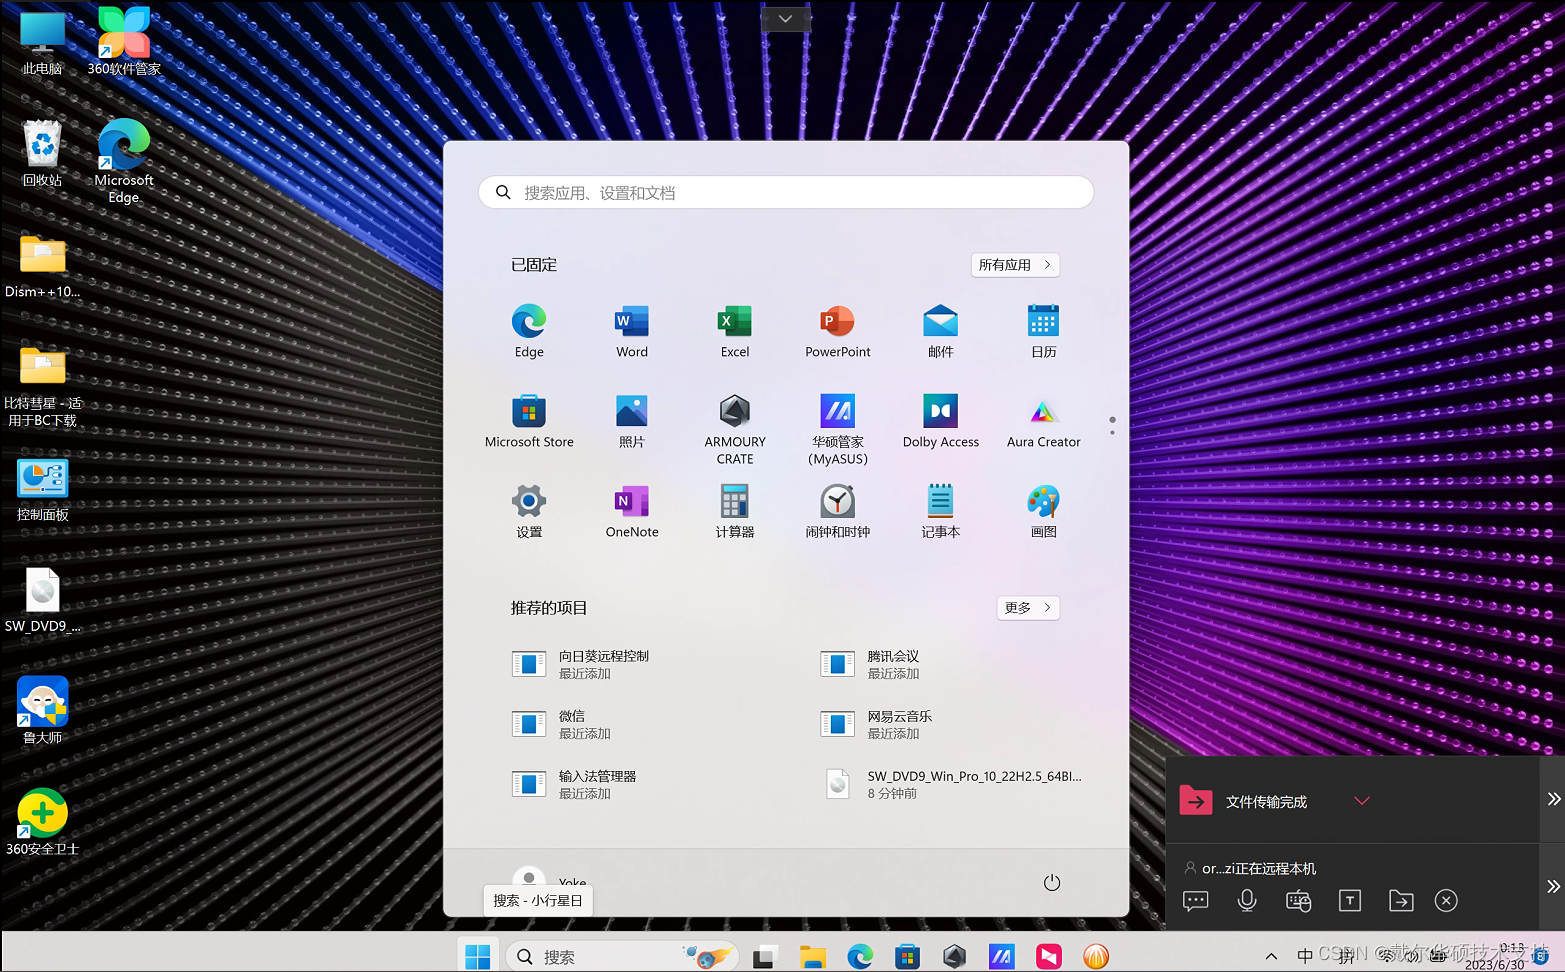This screenshot has height=972, width=1565.
Task: Open Edge browser on taskbar
Action: tap(860, 957)
